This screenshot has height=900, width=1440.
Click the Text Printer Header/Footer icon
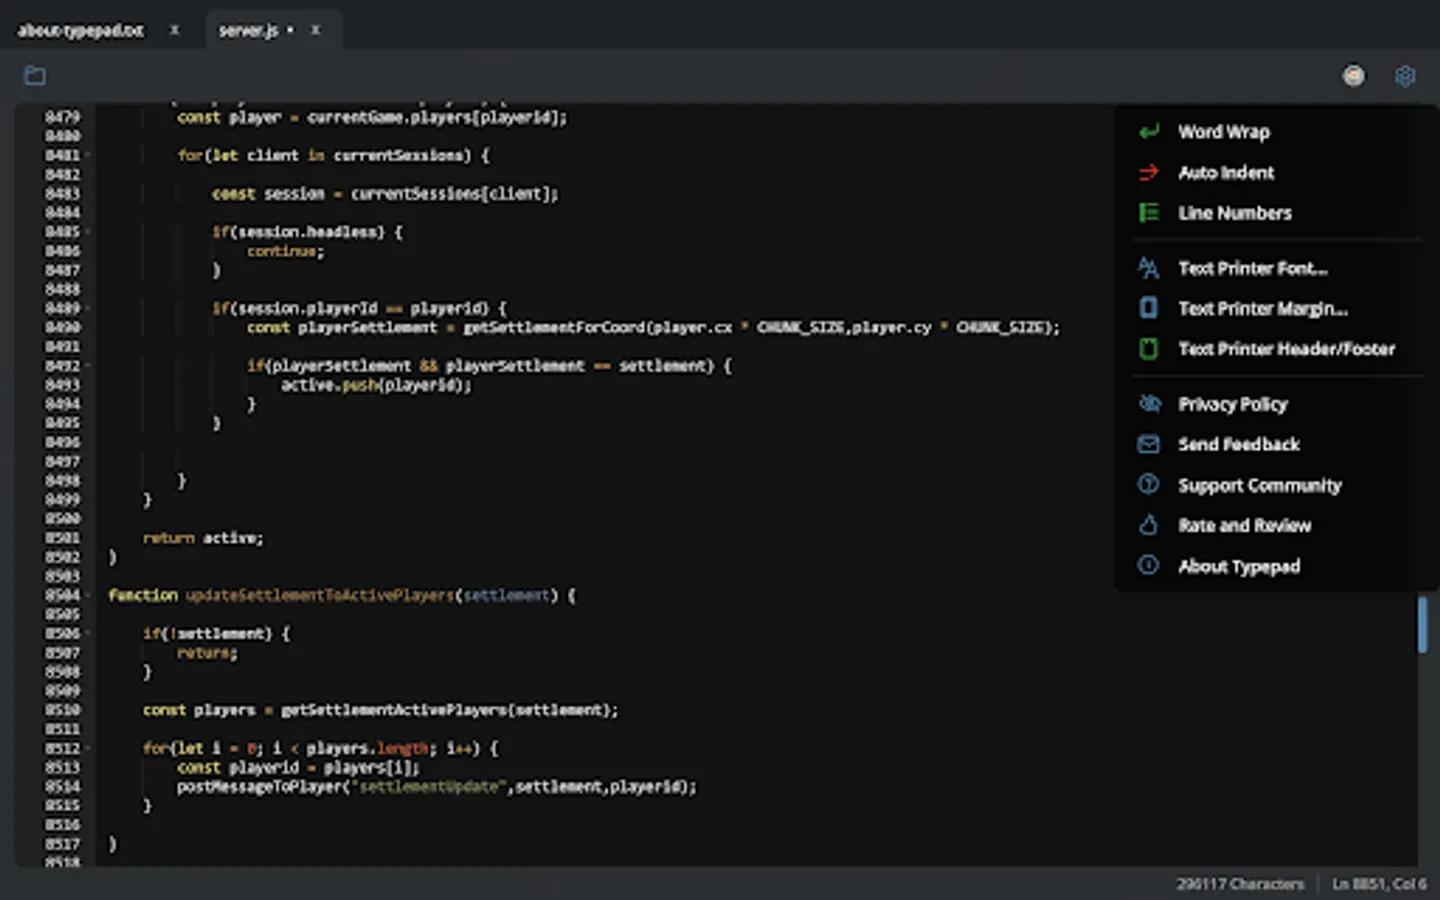click(1147, 349)
